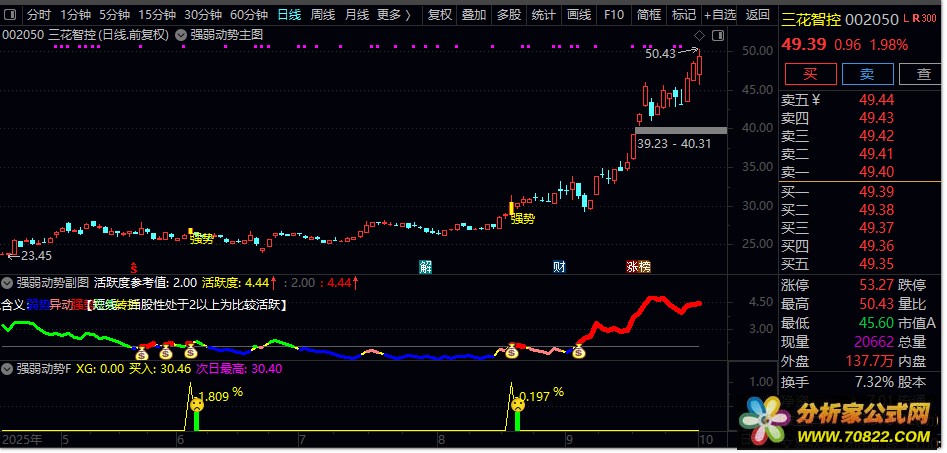Open the 涨榜 marker
The image size is (947, 453).
(x=638, y=266)
